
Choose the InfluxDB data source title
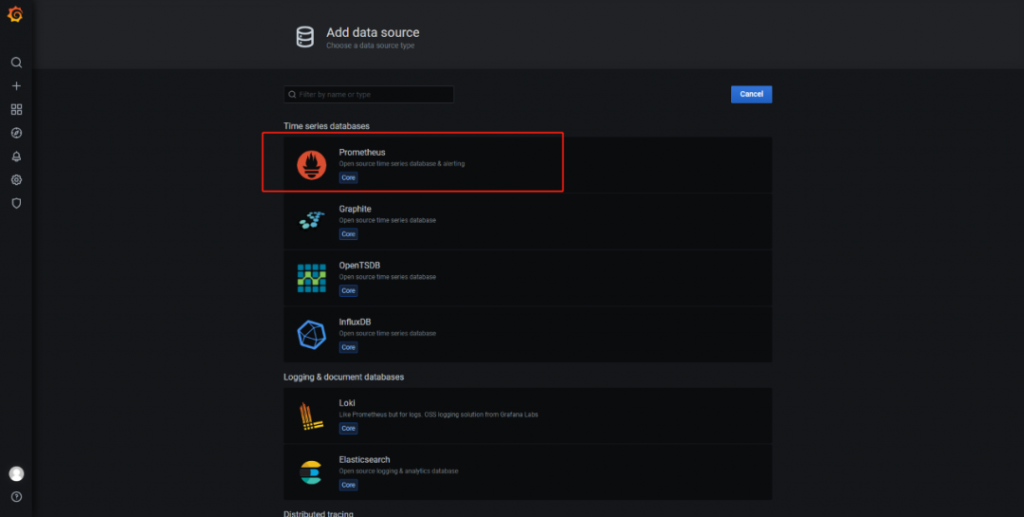pyautogui.click(x=355, y=322)
